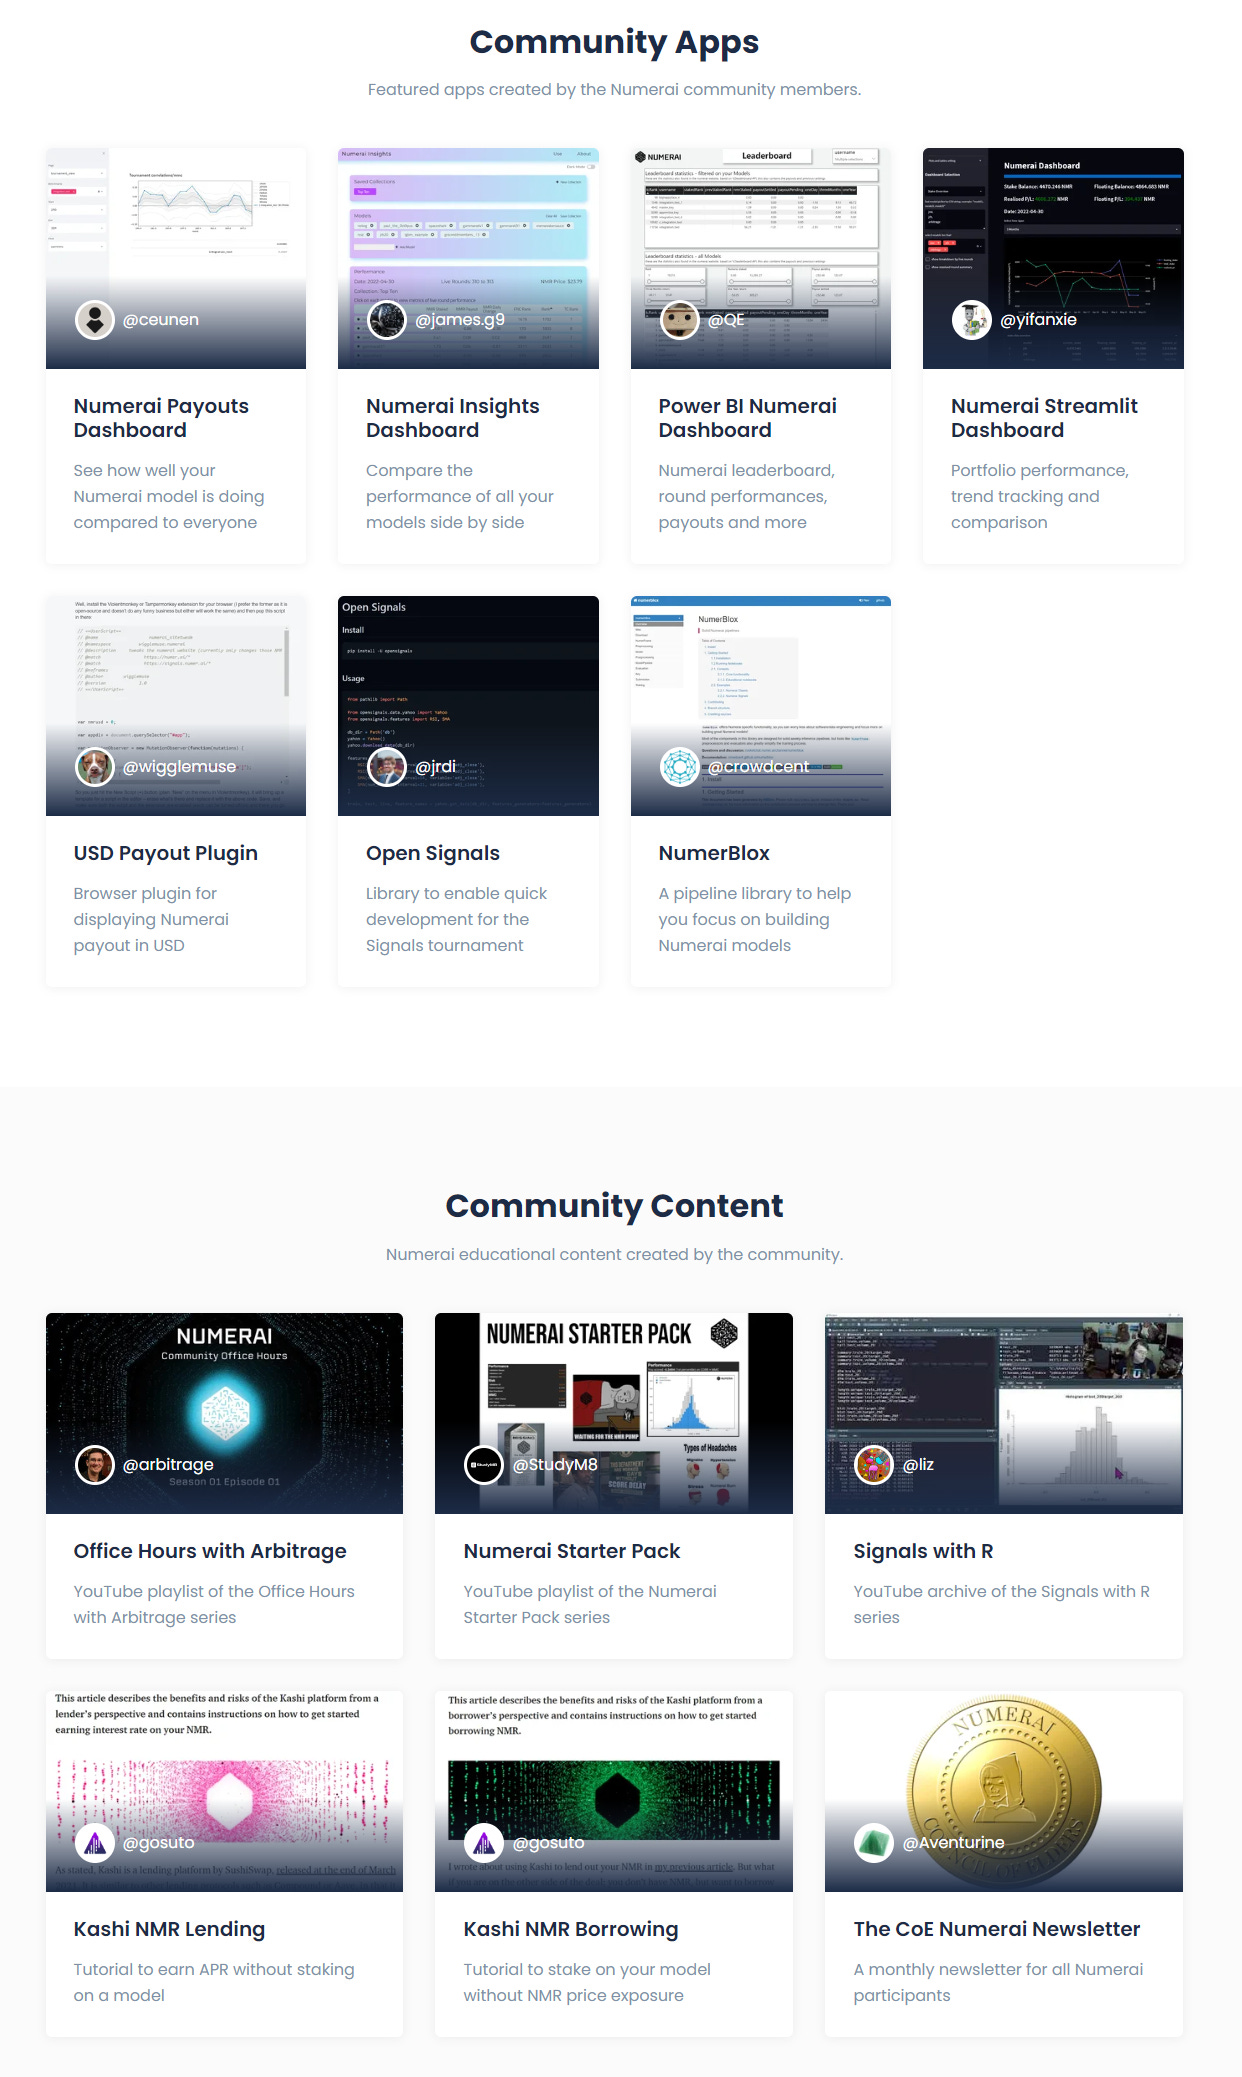This screenshot has height=2077, width=1242.
Task: Click the @ceunen username label
Action: point(161,320)
